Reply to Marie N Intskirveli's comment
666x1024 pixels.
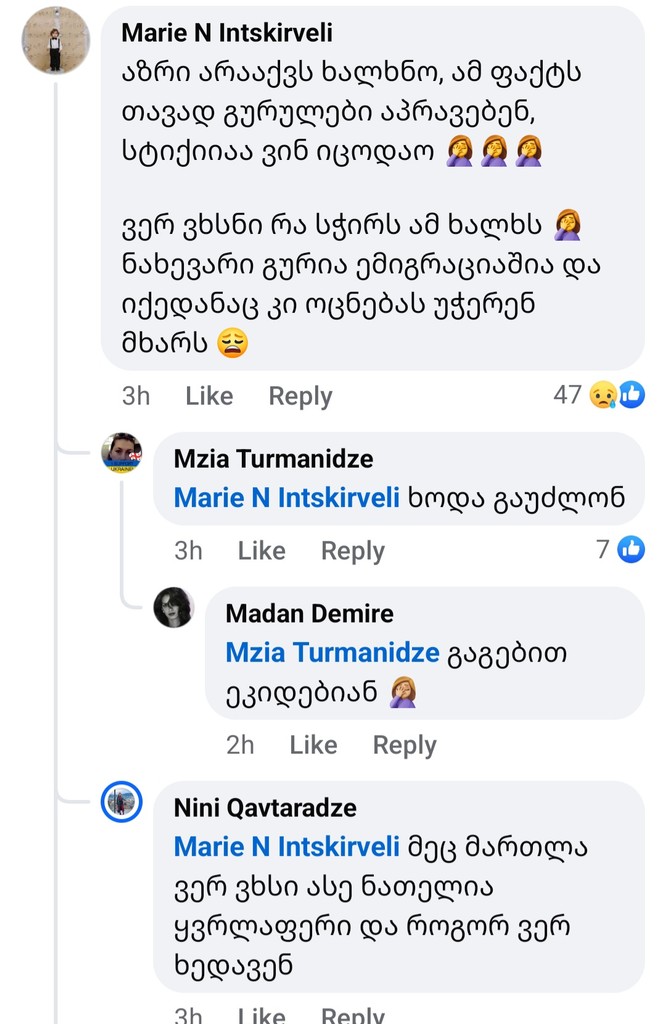coord(300,396)
